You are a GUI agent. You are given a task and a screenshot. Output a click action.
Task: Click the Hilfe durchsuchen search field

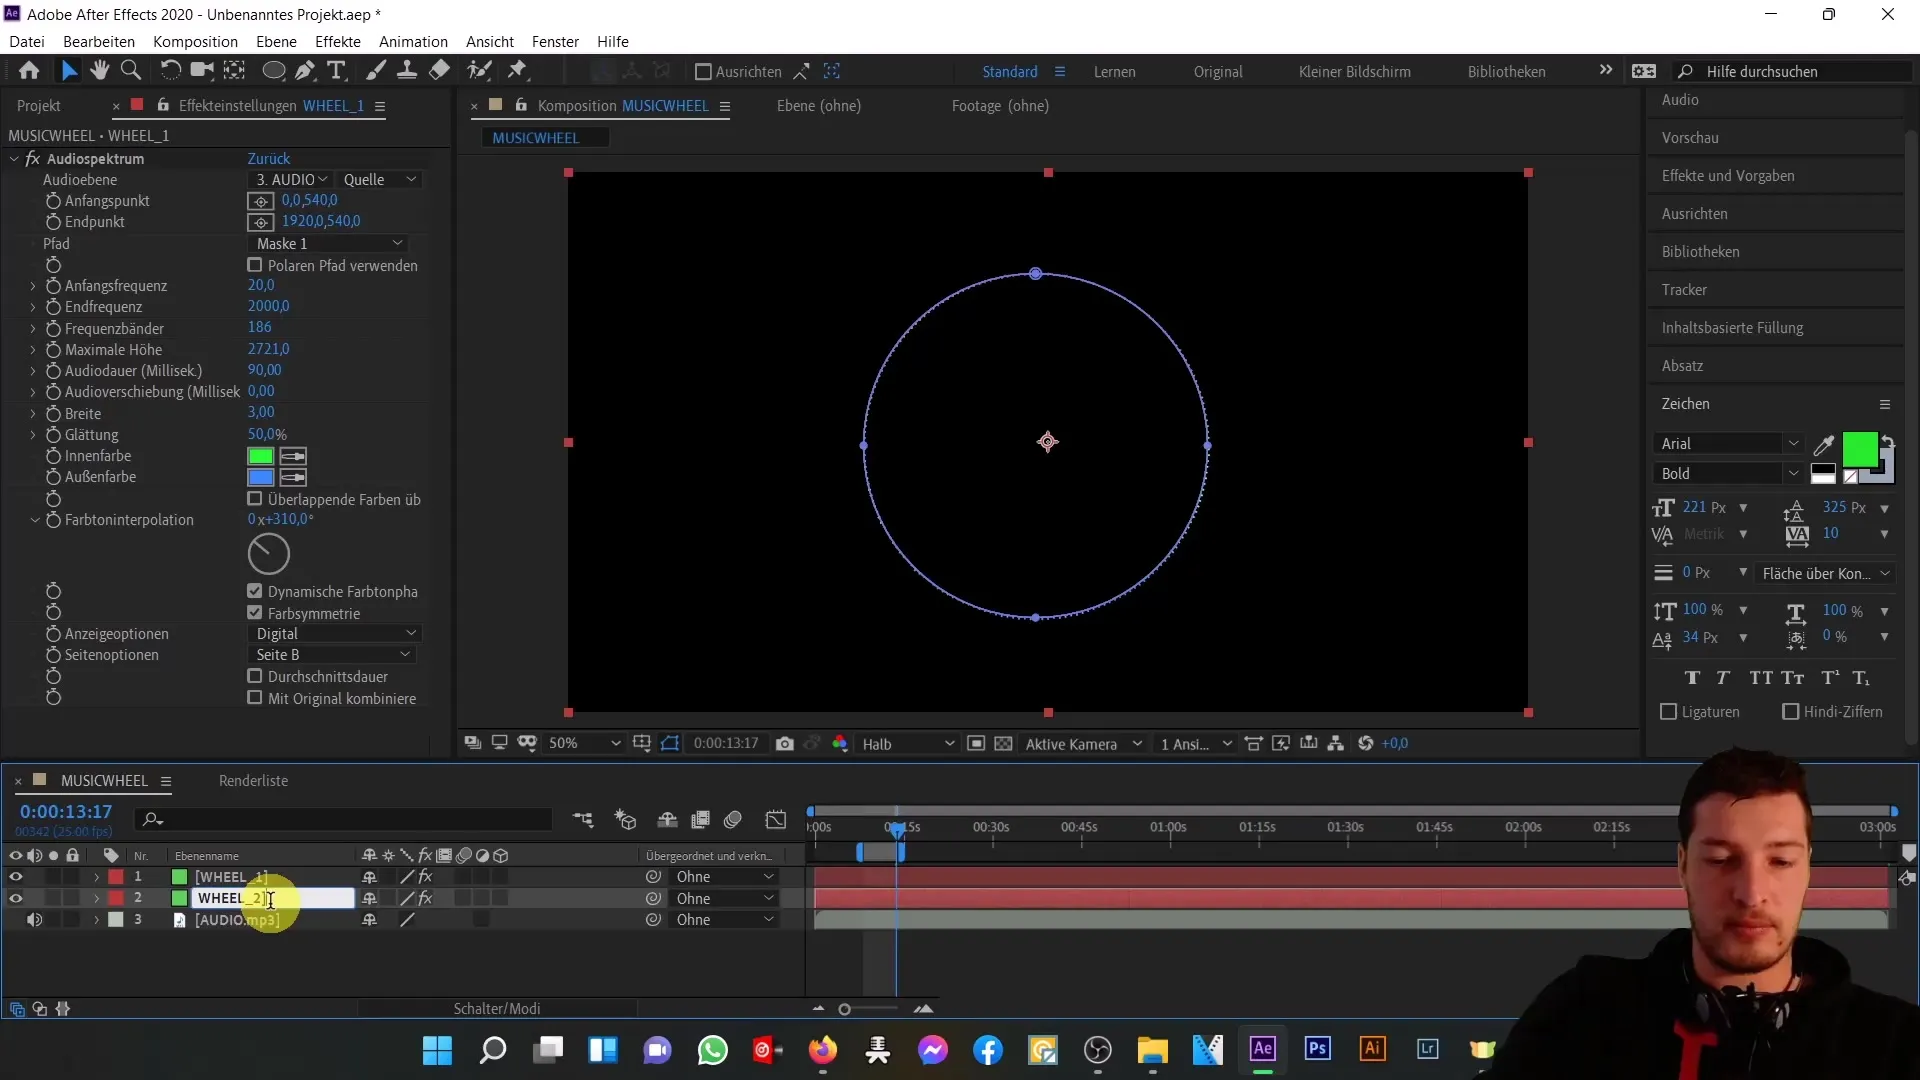click(1795, 72)
